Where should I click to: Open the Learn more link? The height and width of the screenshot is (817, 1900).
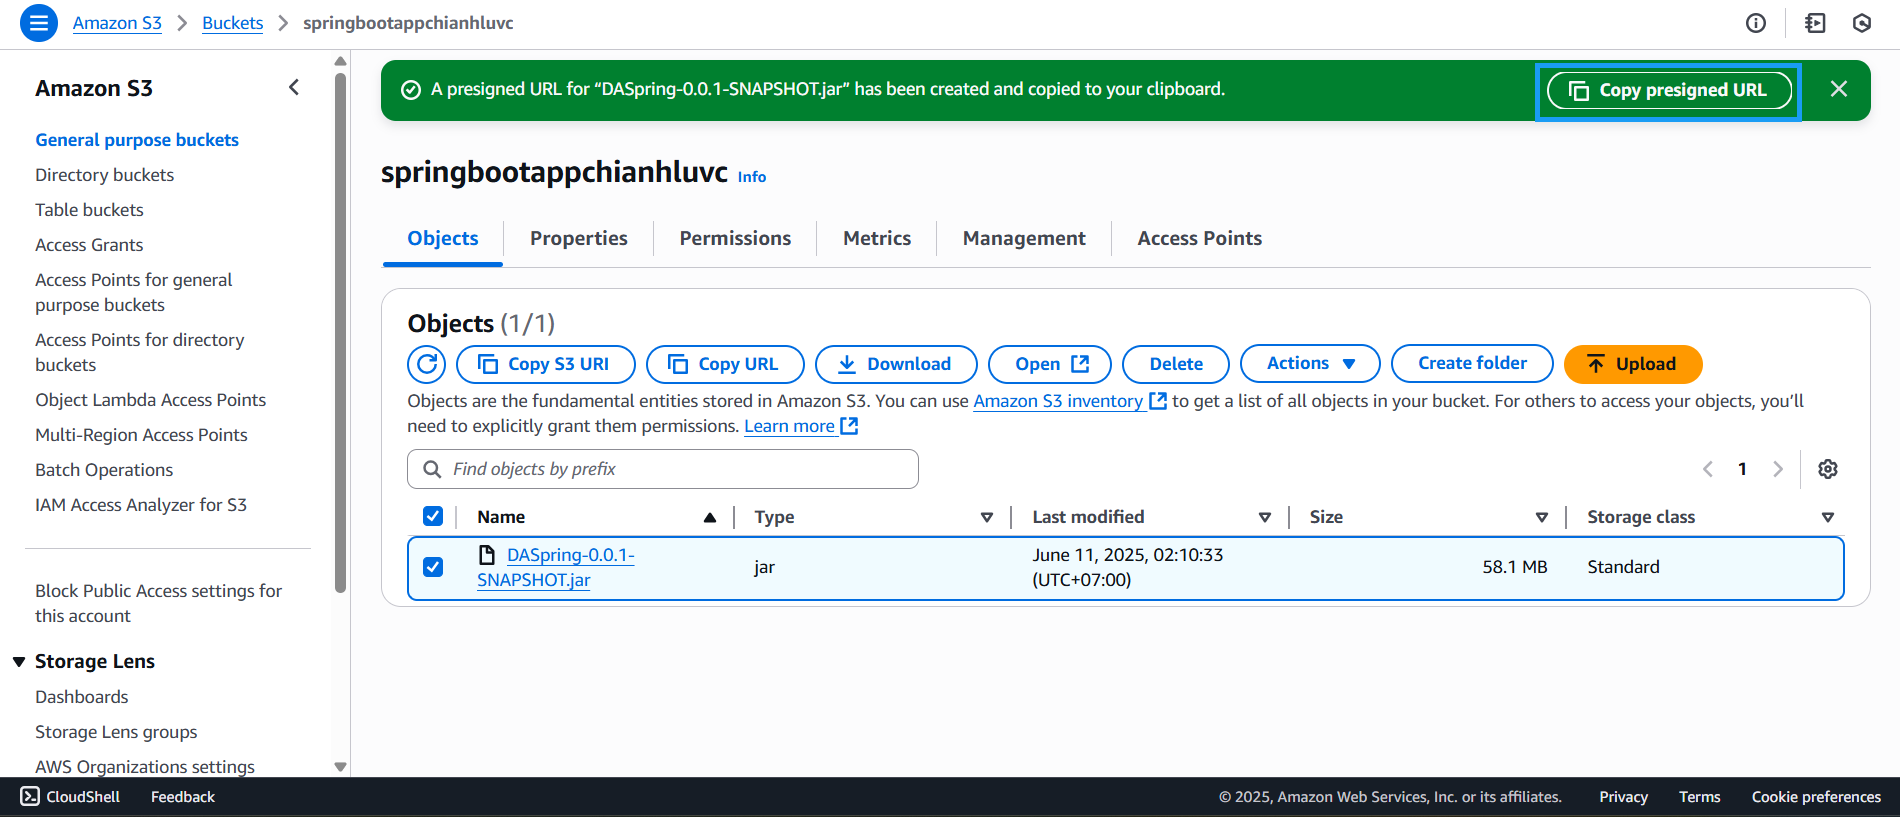801,426
